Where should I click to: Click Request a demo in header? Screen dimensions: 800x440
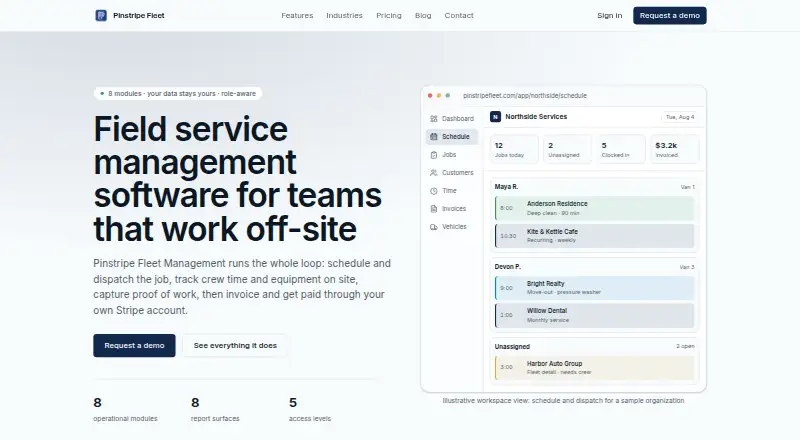(x=670, y=15)
